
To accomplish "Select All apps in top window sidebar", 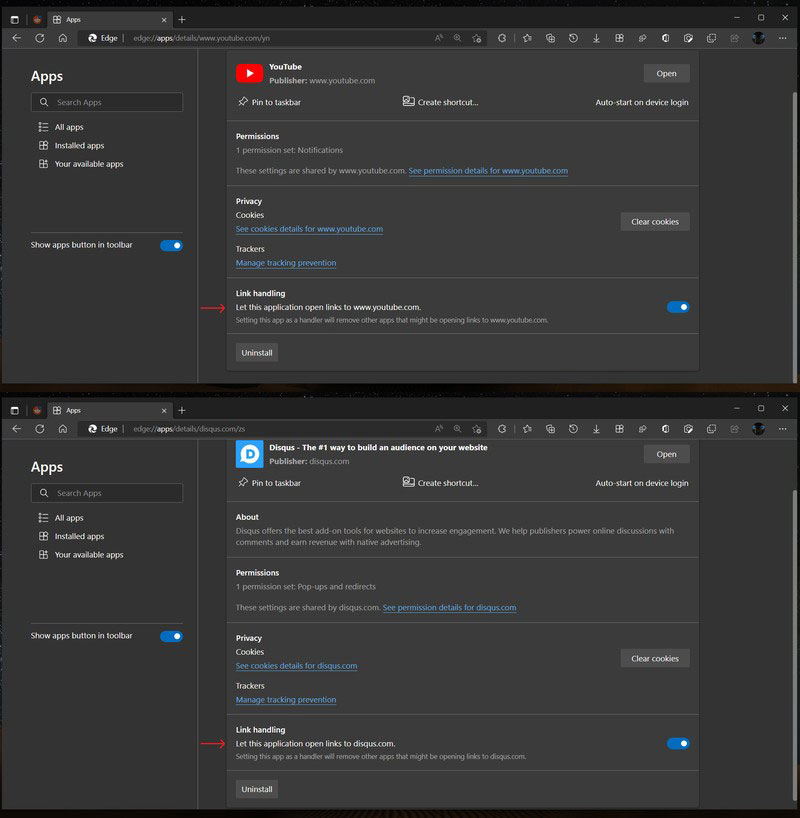I will click(x=61, y=127).
